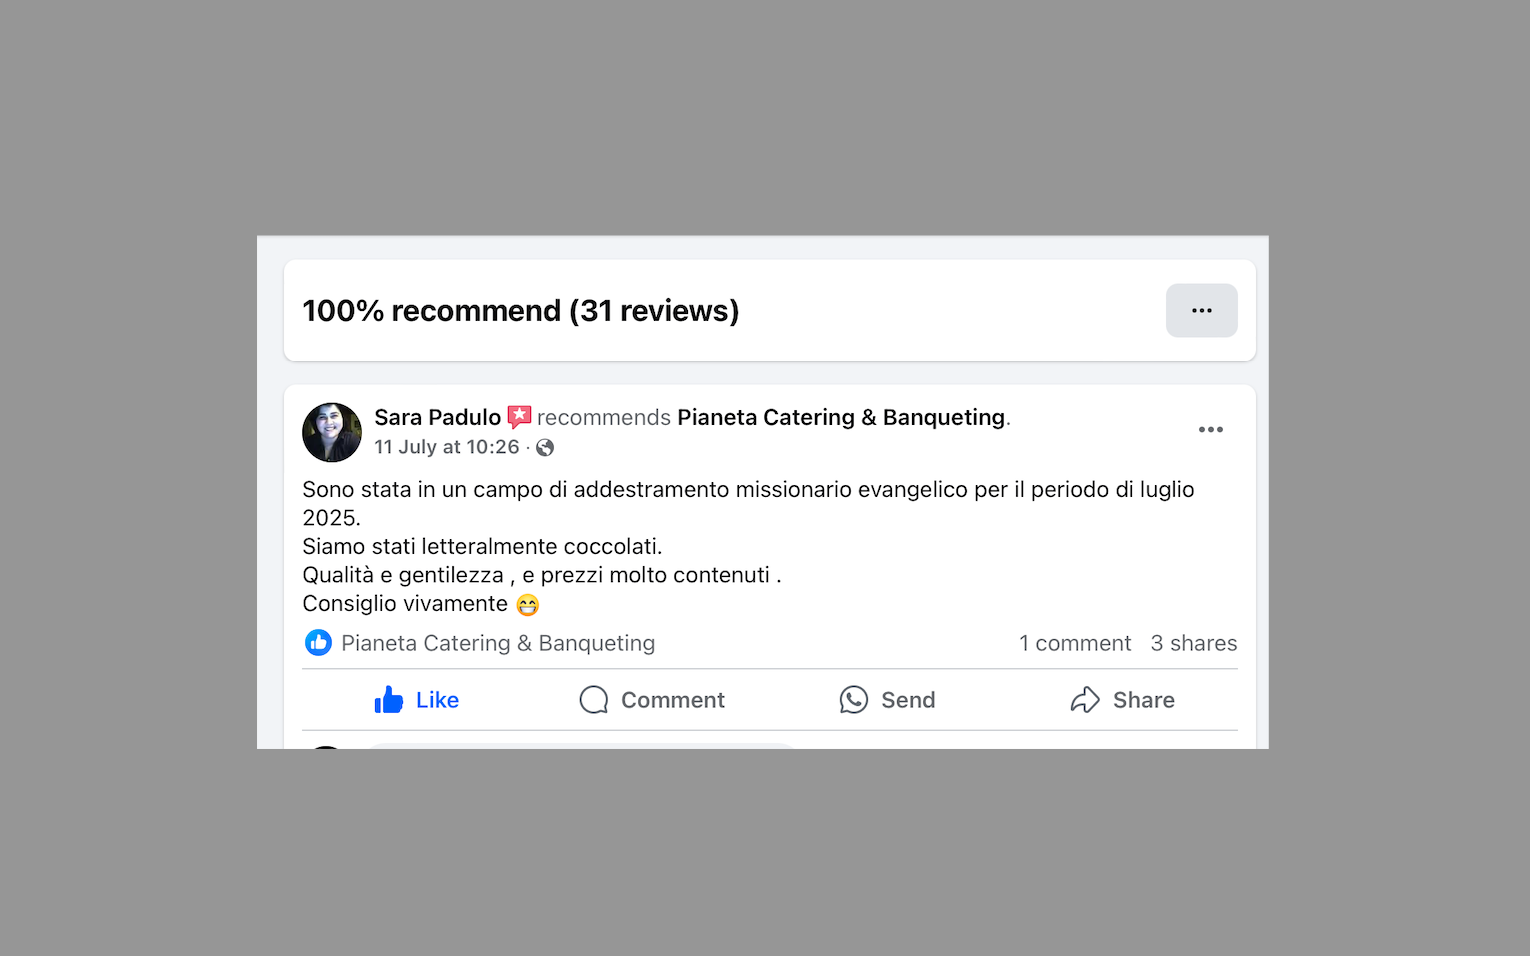Open the blue like reaction icon
Screen dimensions: 1530x956
[x=318, y=643]
